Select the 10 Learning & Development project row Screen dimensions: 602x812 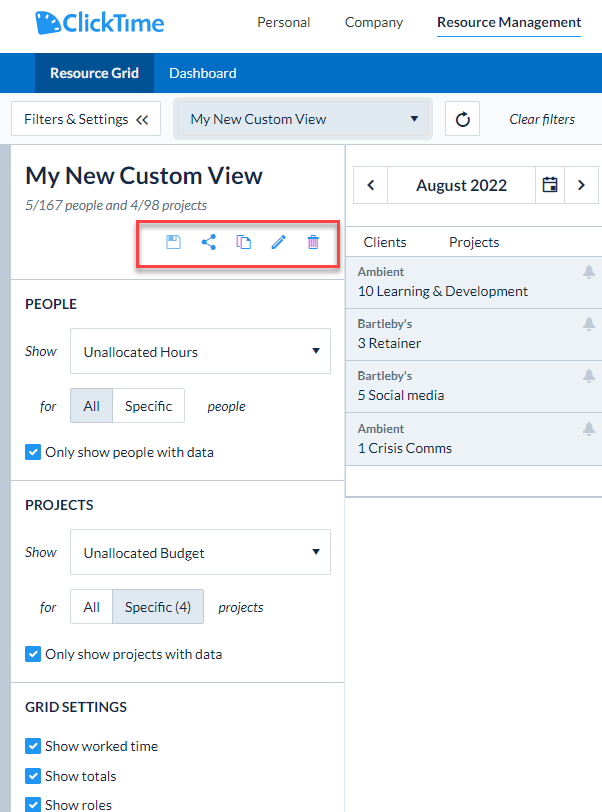pos(474,283)
